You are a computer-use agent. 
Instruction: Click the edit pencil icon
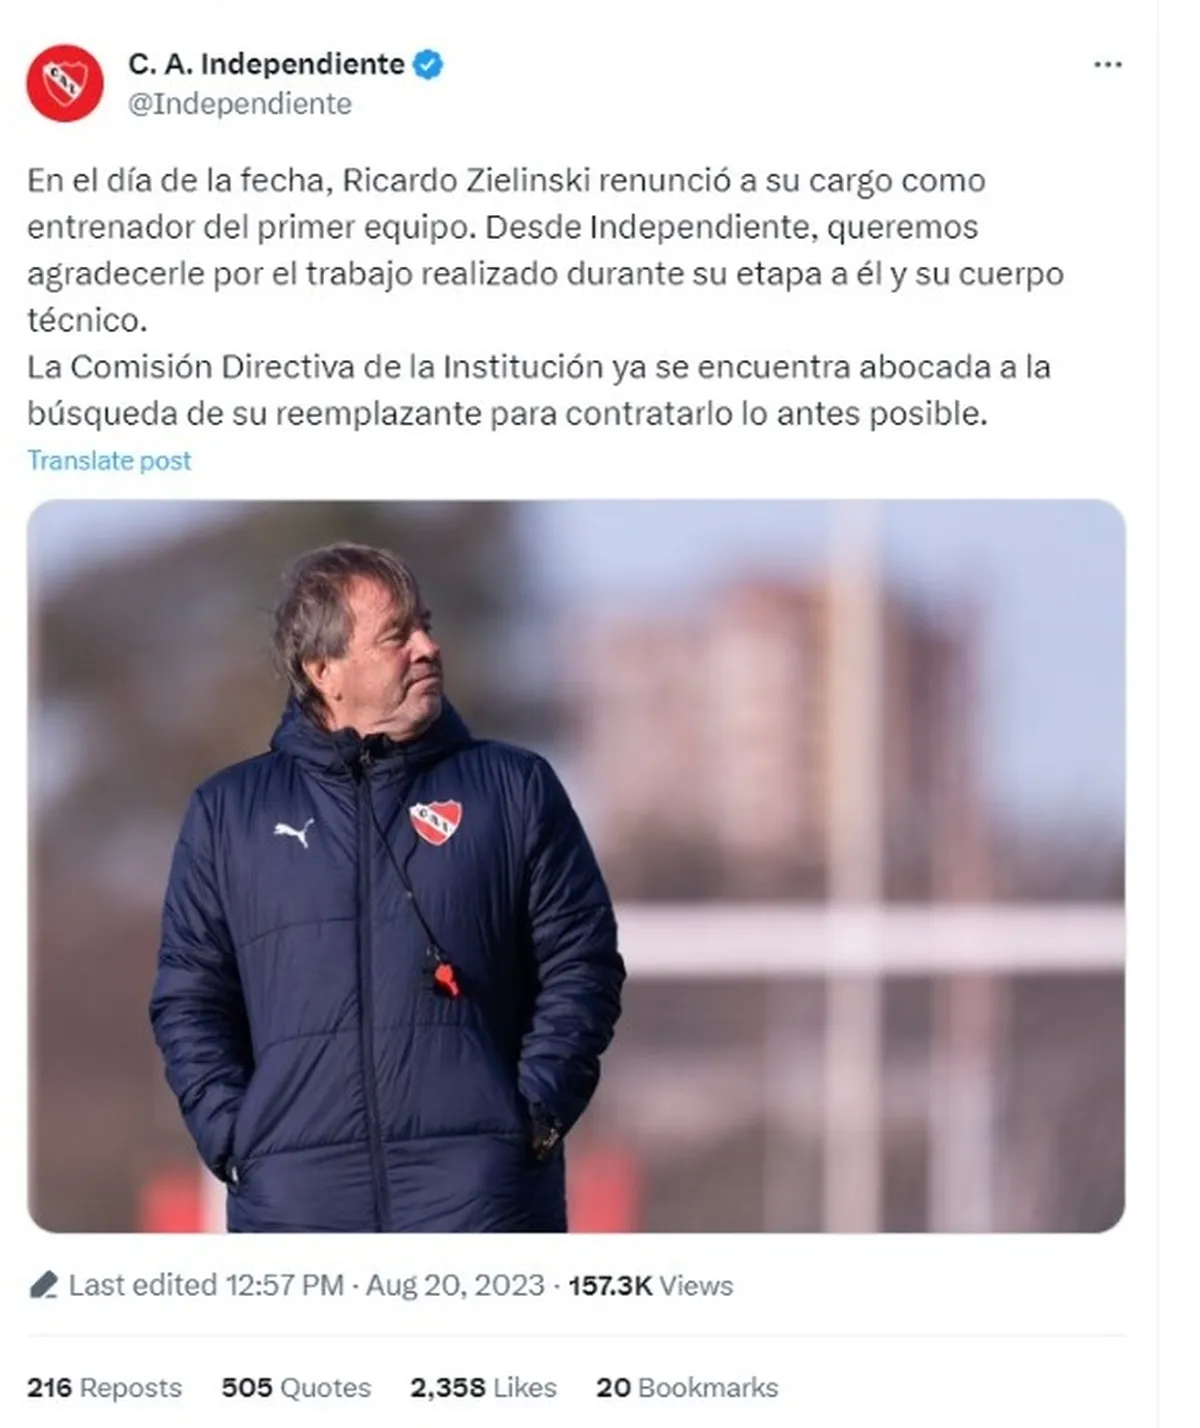(43, 1285)
